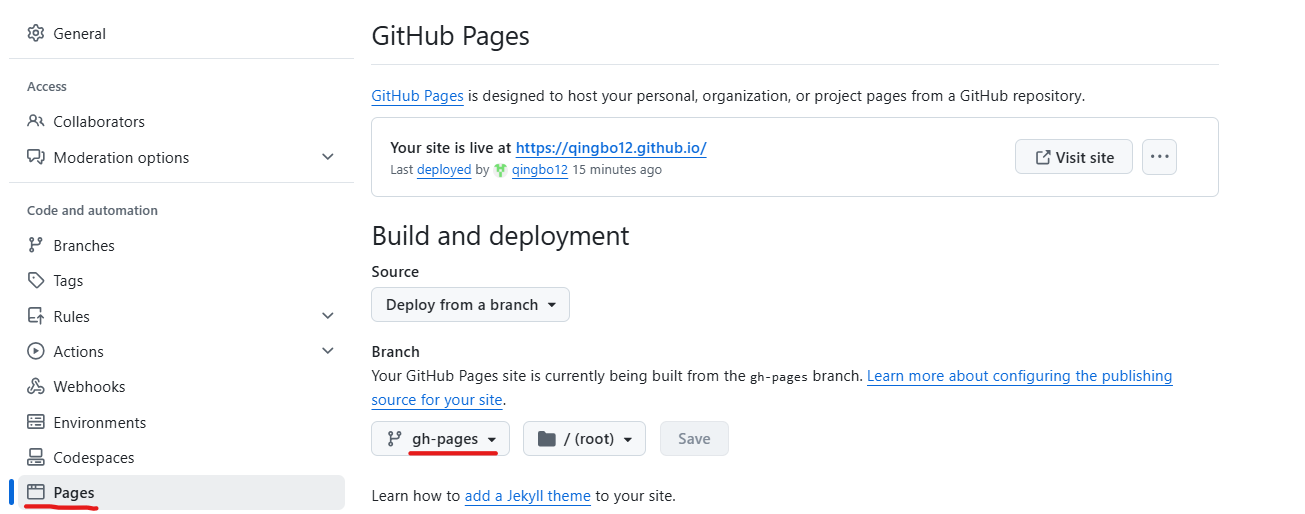Click the external link icon on Visit site

pyautogui.click(x=1043, y=157)
